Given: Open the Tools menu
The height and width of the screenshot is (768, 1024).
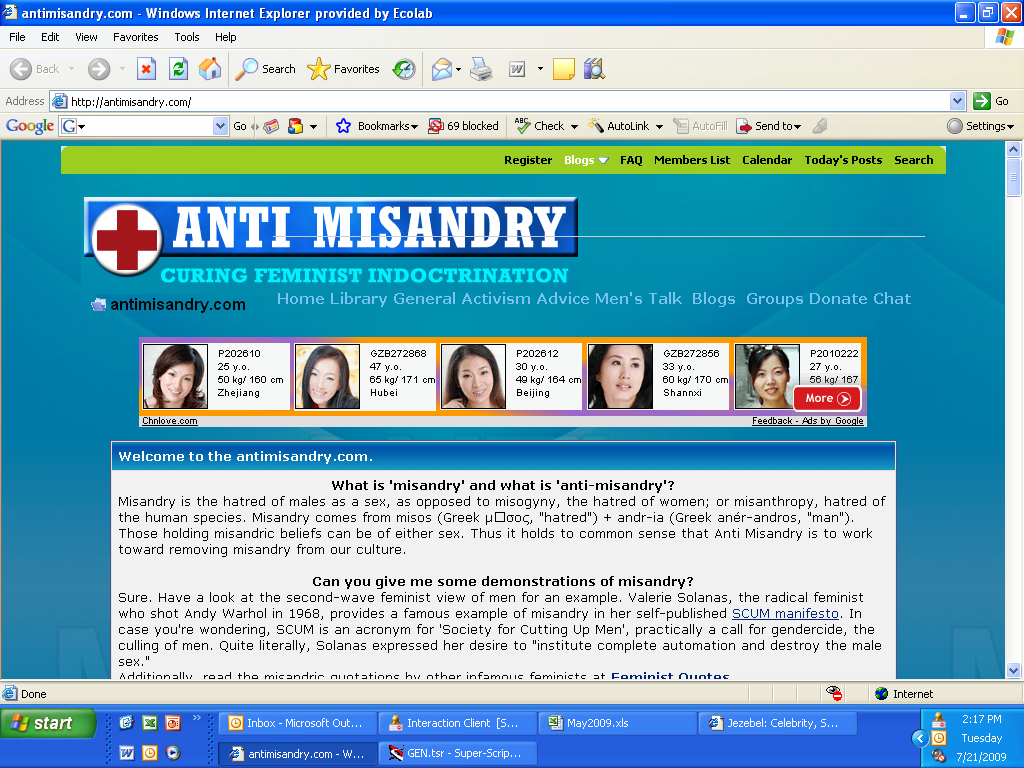Looking at the screenshot, I should pyautogui.click(x=187, y=37).
